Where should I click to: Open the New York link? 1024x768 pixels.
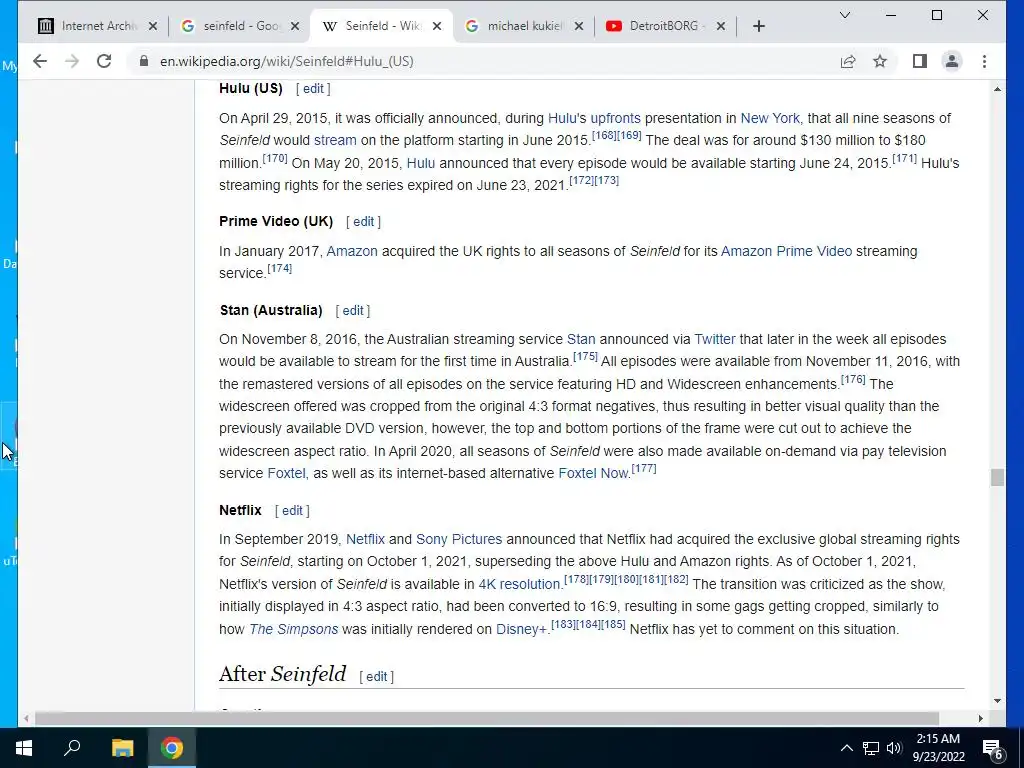point(769,118)
